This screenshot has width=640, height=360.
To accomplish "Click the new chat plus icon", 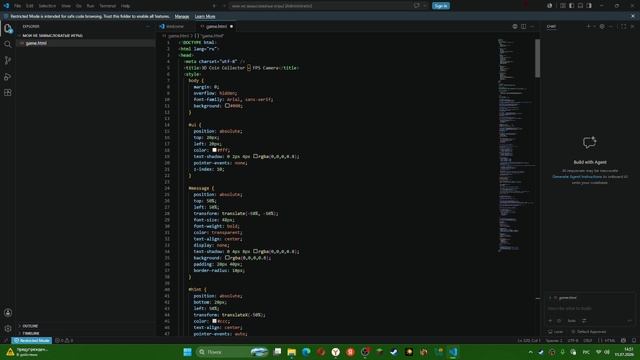I will [588, 27].
